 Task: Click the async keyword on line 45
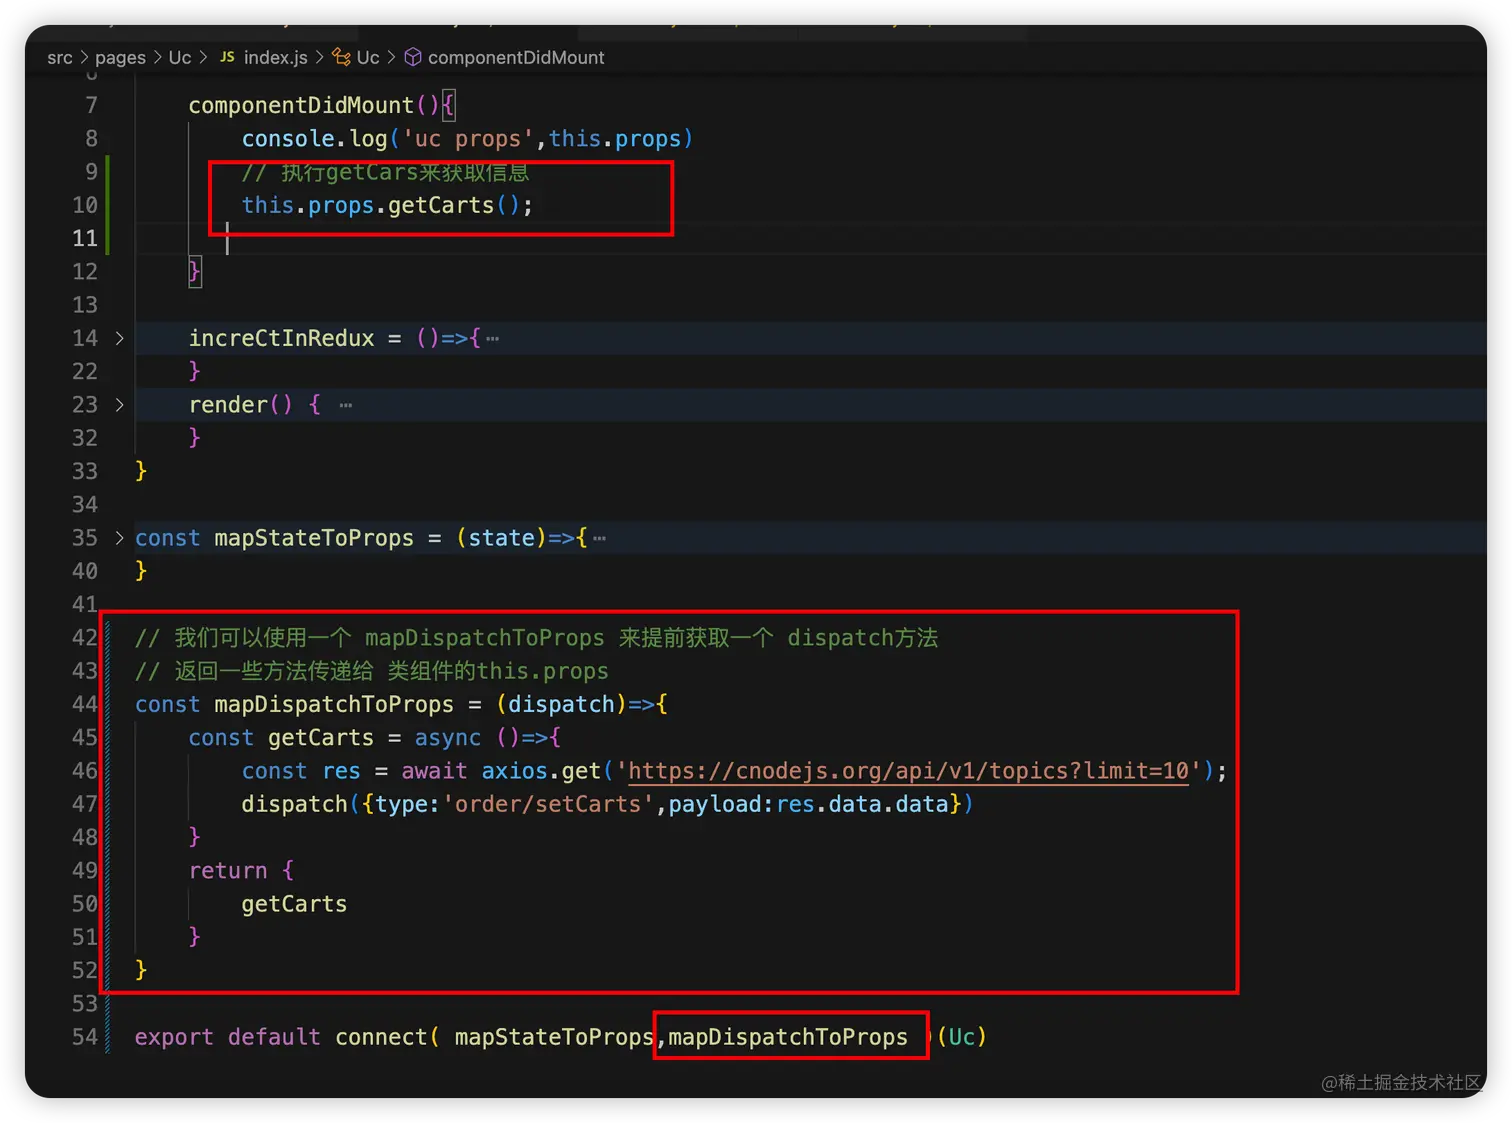pyautogui.click(x=447, y=738)
